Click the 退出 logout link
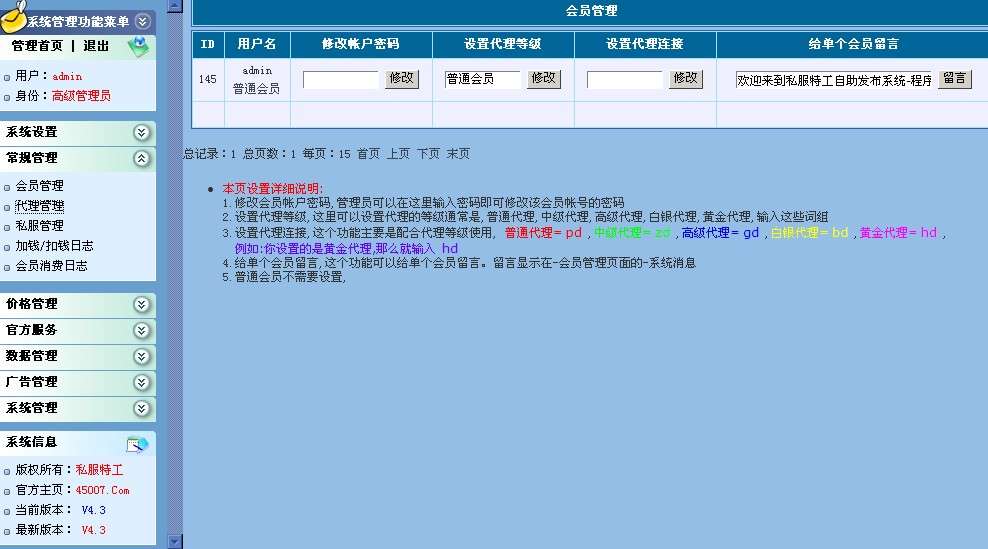 [96, 46]
